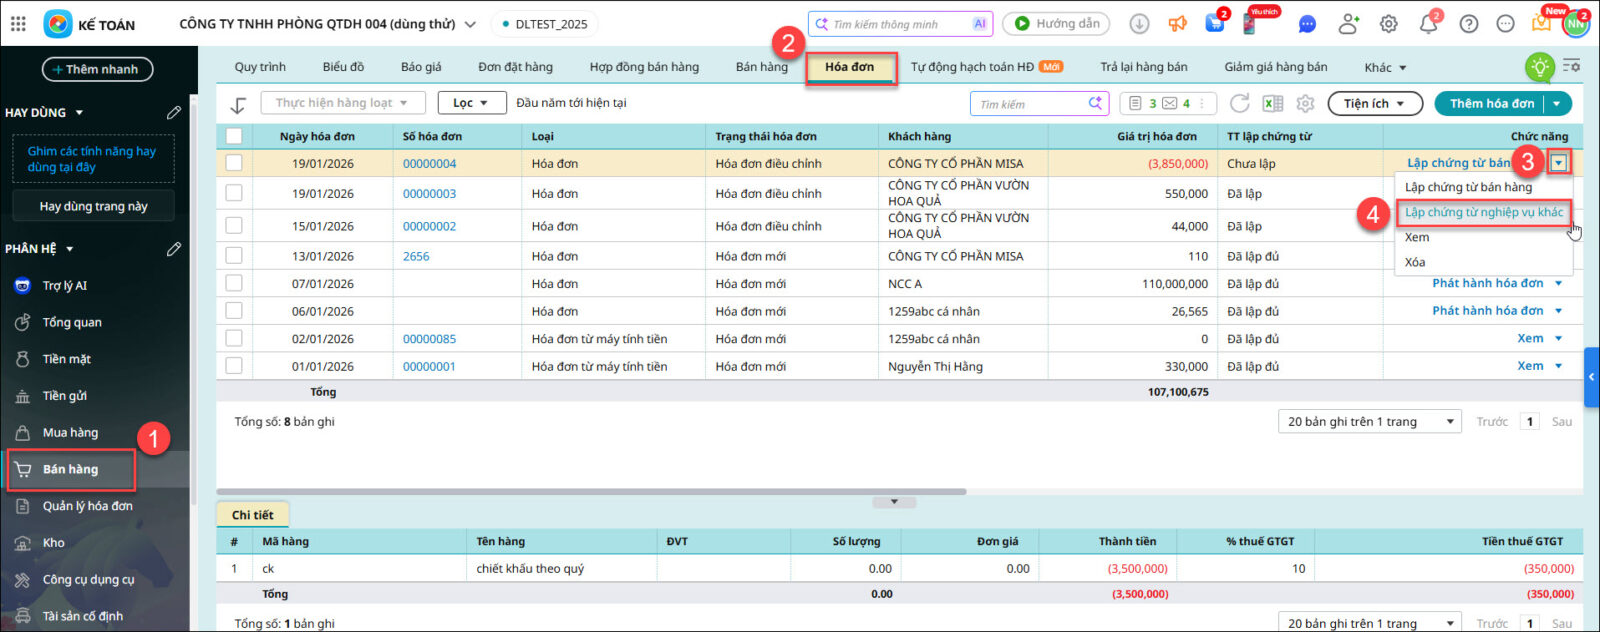Check the row for invoice 2656
Image resolution: width=1600 pixels, height=632 pixels.
pos(234,256)
